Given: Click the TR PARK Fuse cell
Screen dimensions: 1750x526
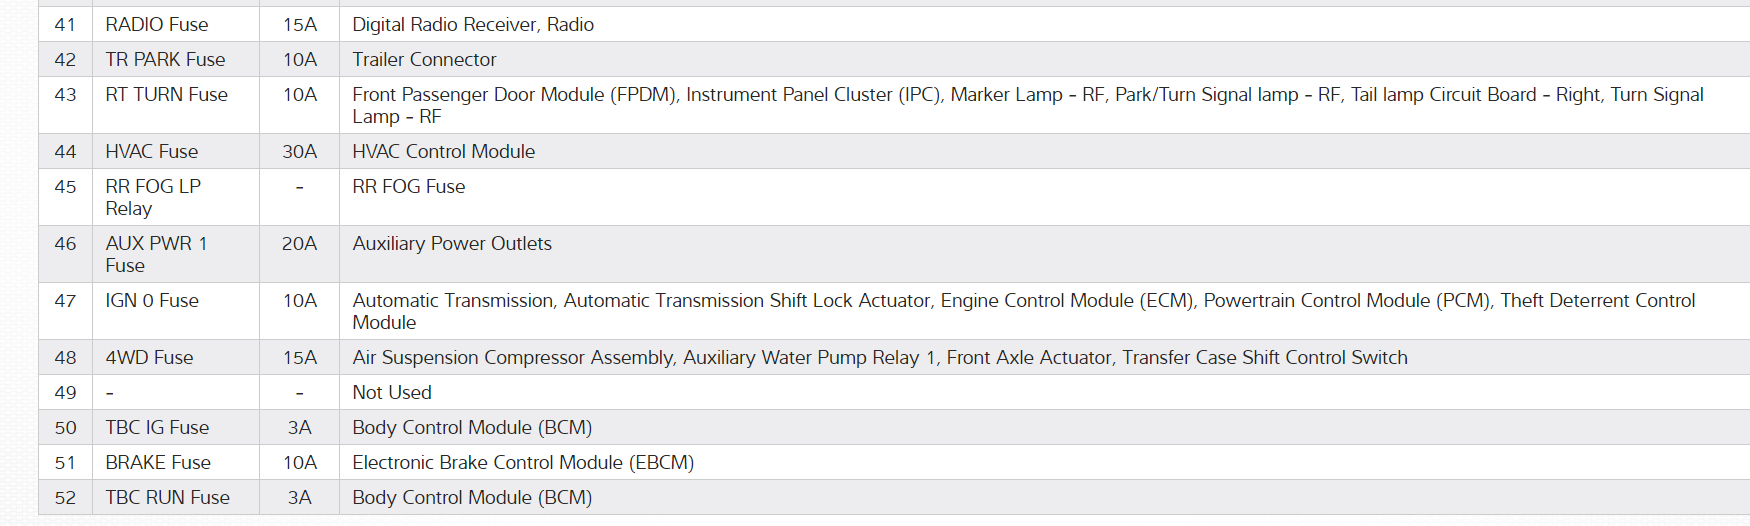Looking at the screenshot, I should (165, 60).
